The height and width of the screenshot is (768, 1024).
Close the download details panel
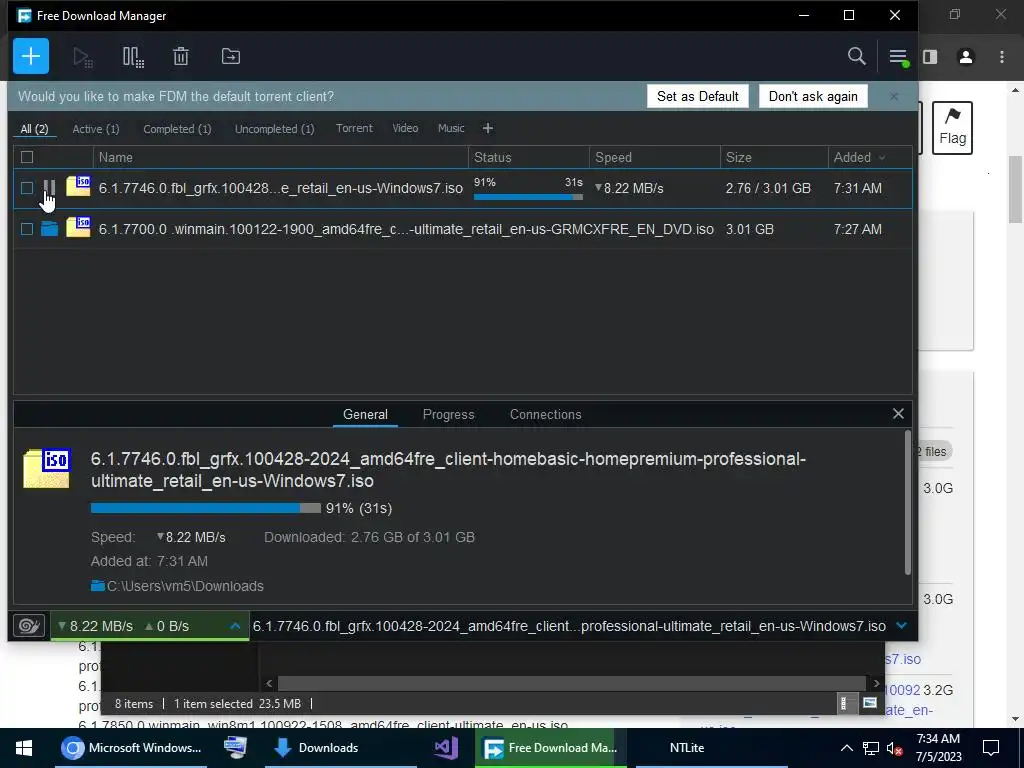[898, 413]
